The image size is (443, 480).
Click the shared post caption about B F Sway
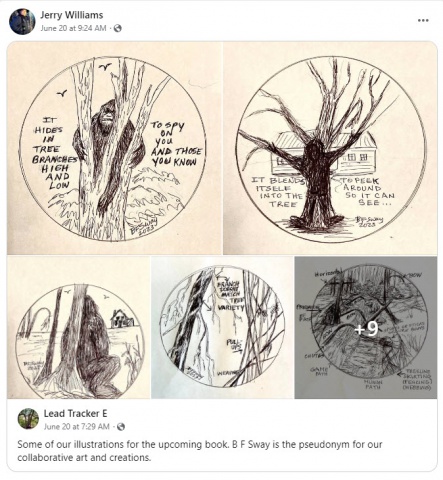click(200, 451)
